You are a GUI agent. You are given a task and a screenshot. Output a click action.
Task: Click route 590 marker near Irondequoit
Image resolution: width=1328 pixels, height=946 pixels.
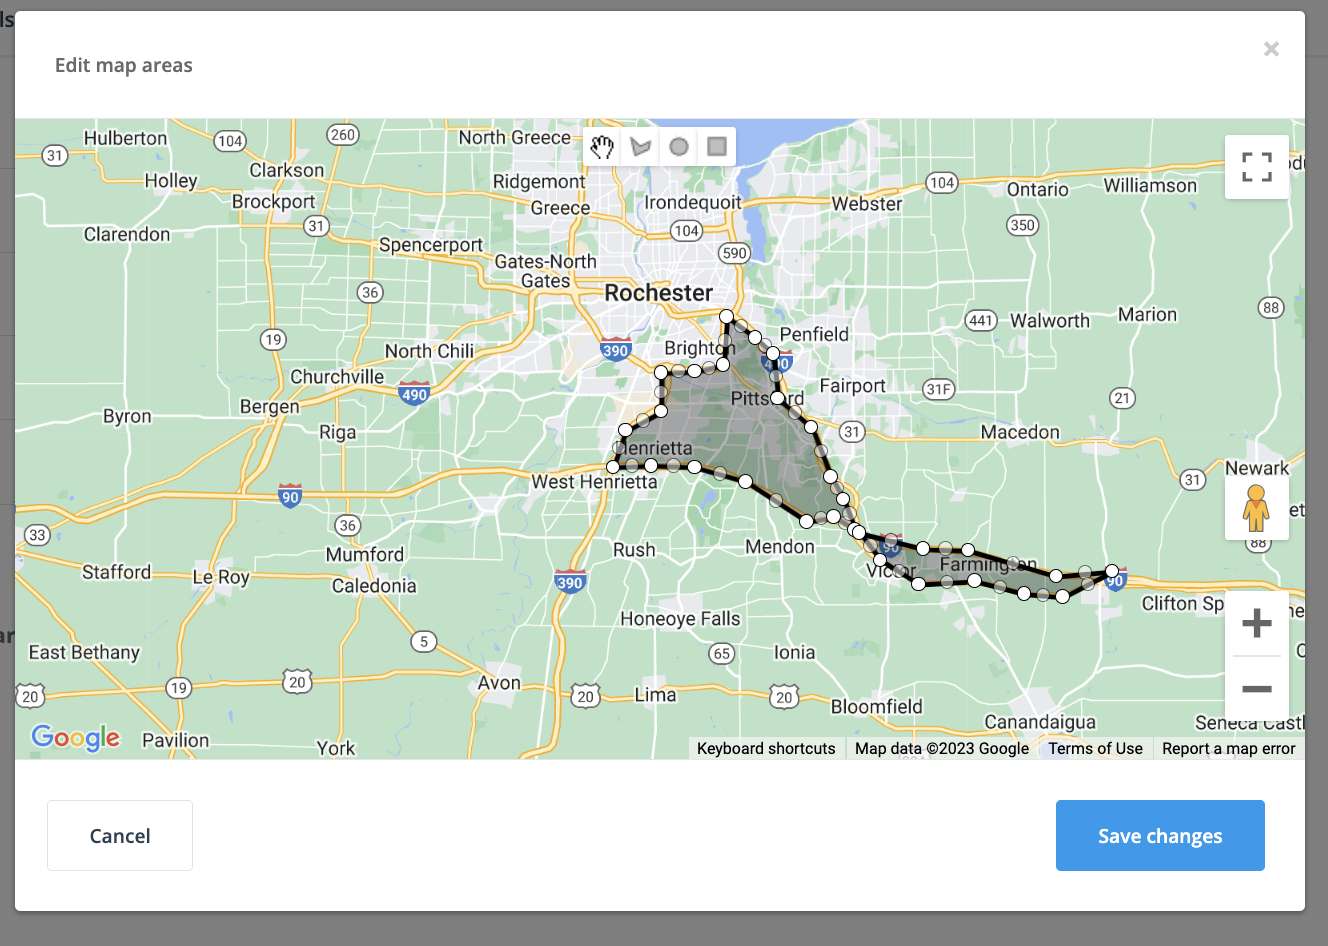click(735, 253)
